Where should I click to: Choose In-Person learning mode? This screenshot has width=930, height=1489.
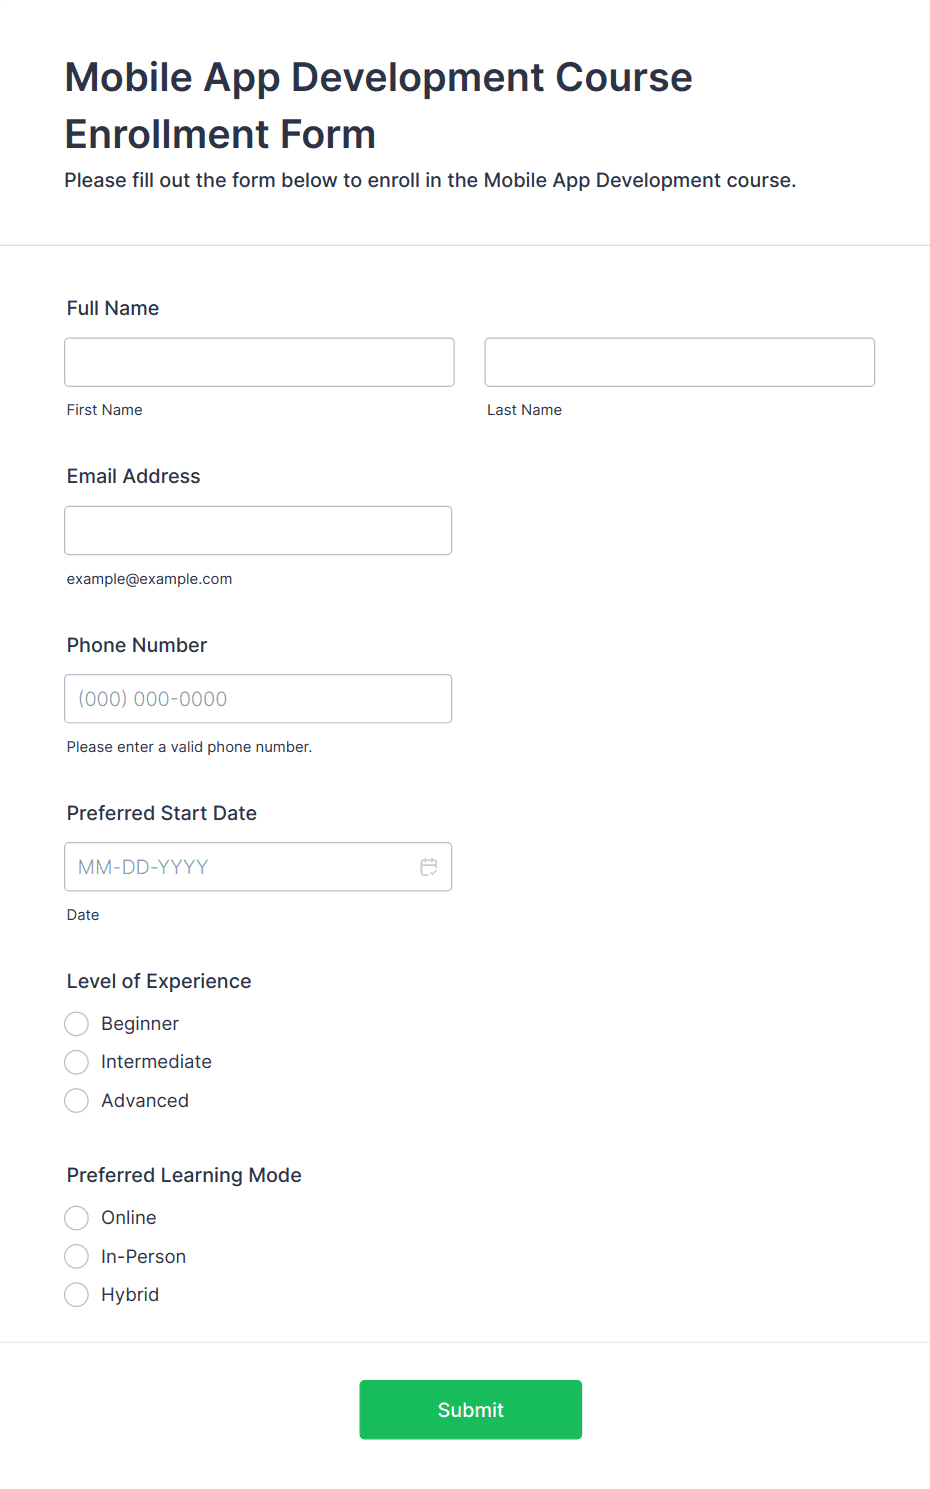pos(77,1256)
